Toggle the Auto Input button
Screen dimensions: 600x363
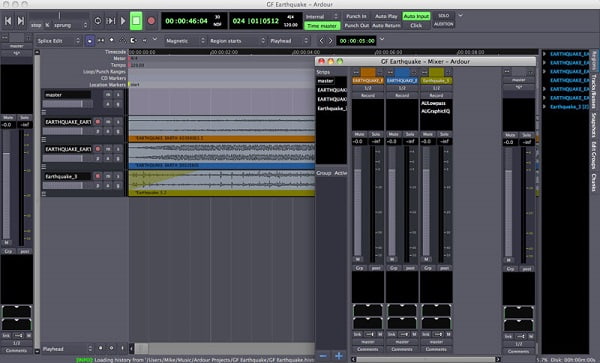(416, 16)
